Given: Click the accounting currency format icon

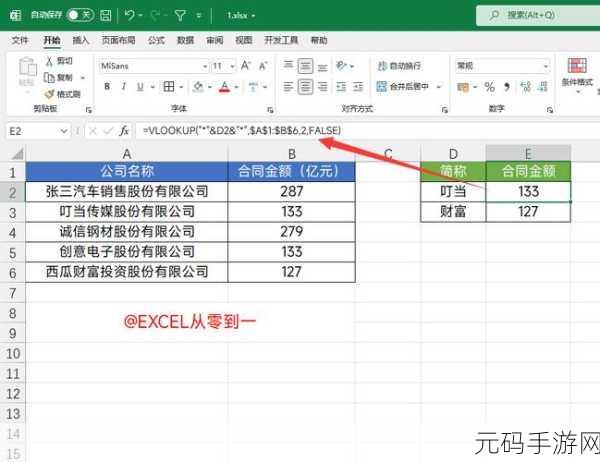Looking at the screenshot, I should pos(463,87).
